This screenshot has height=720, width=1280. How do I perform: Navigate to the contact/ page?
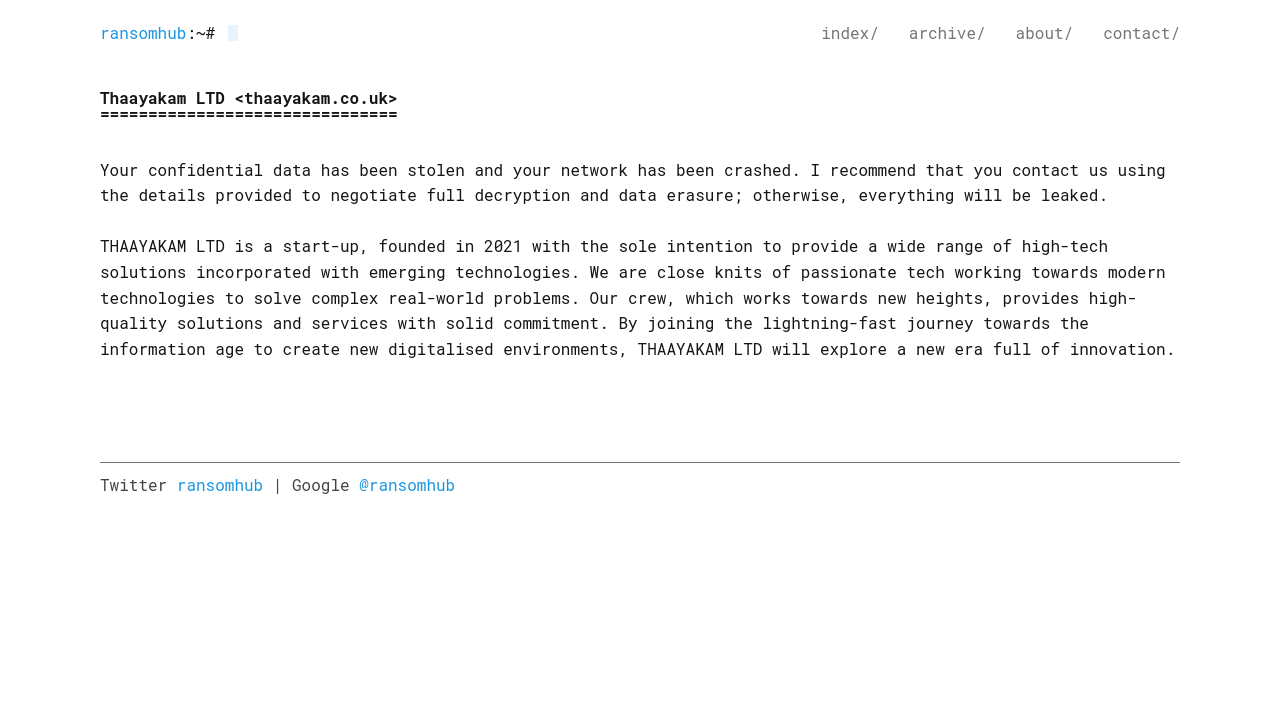click(1141, 33)
